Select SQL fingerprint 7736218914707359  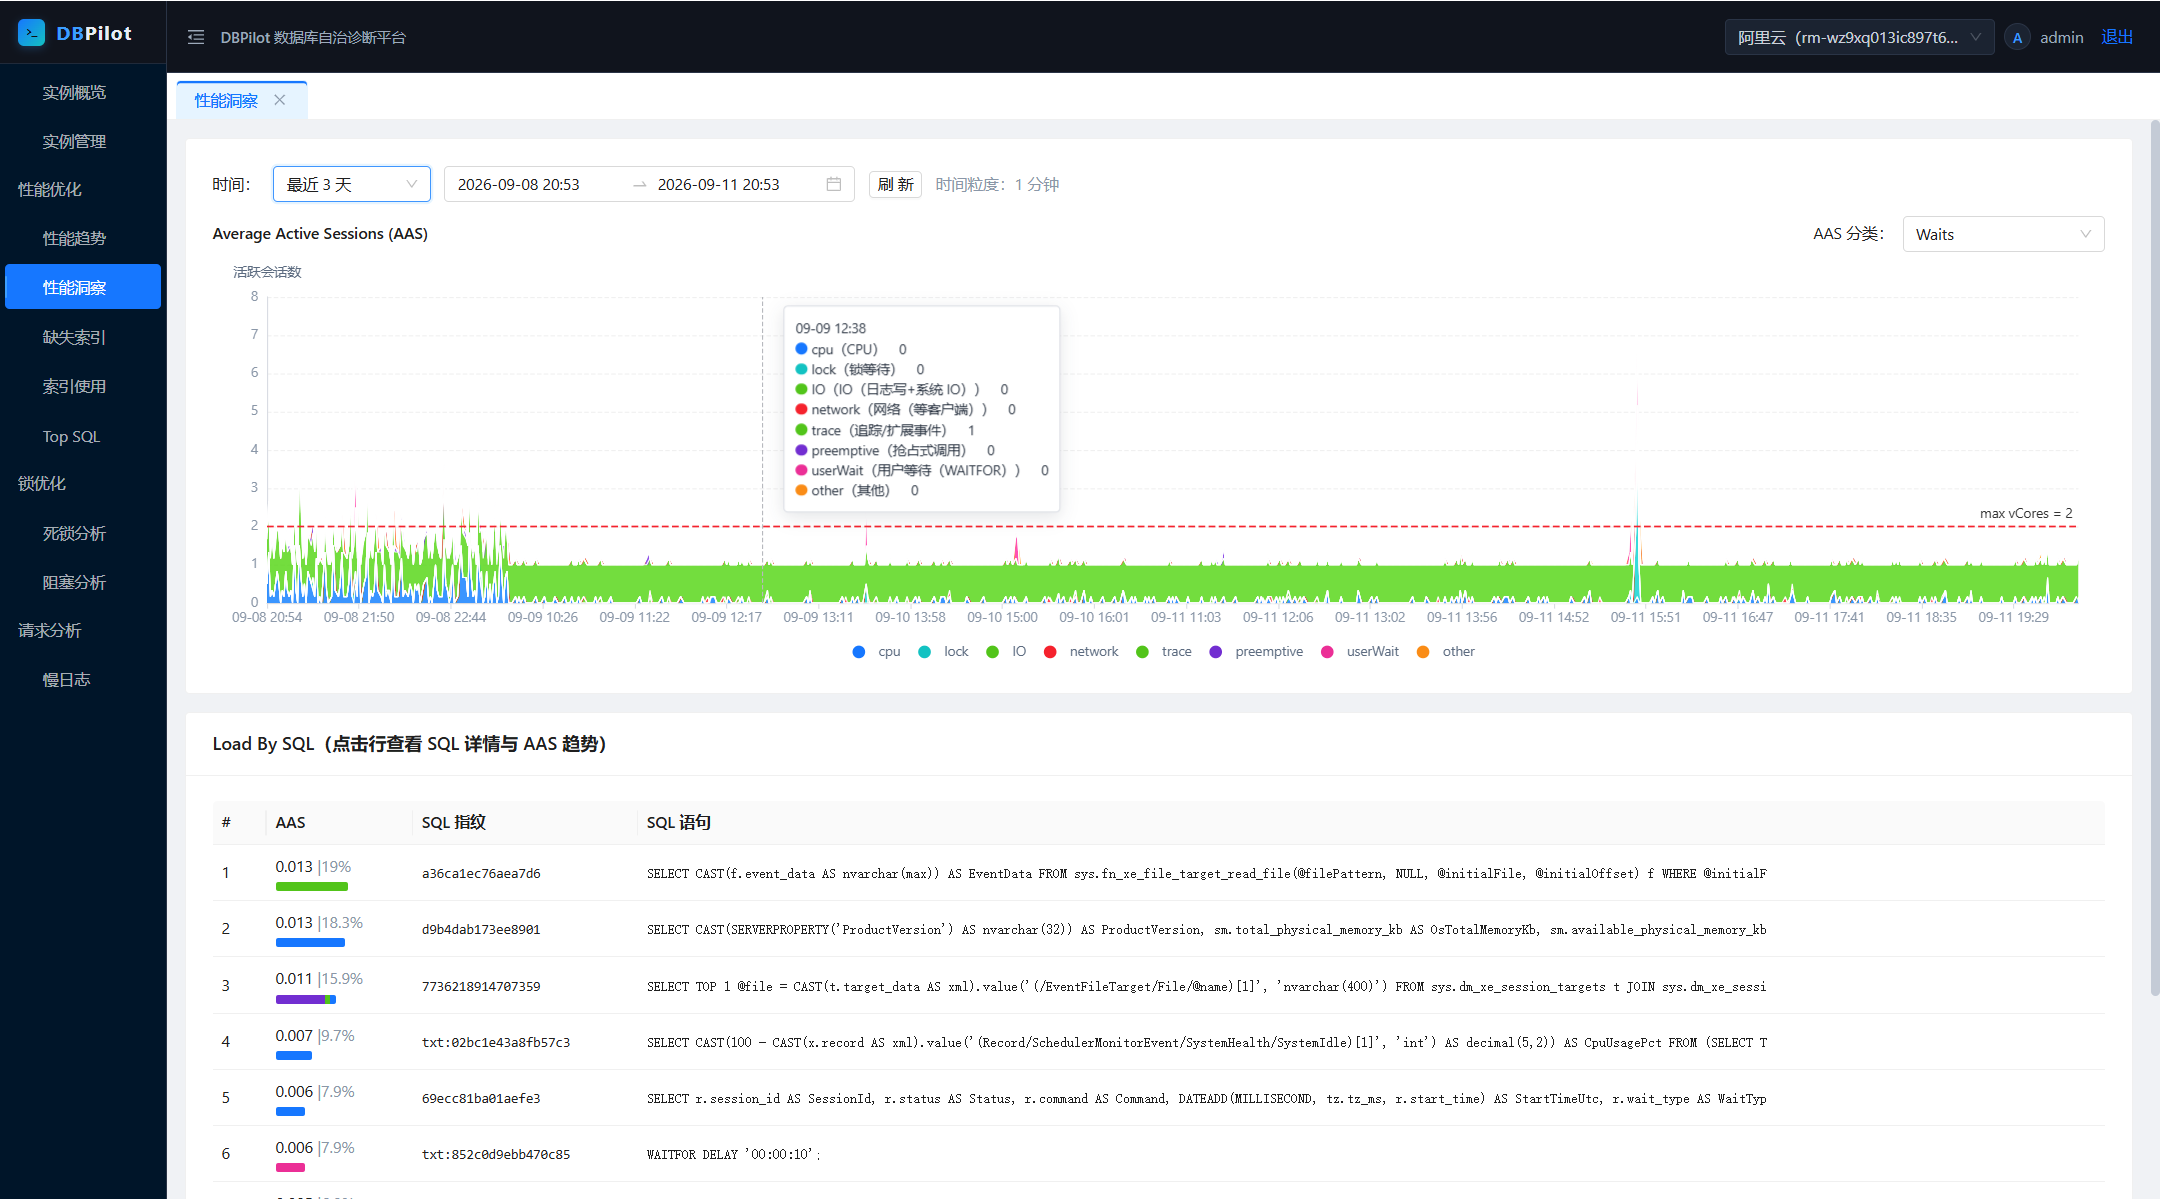pyautogui.click(x=481, y=986)
